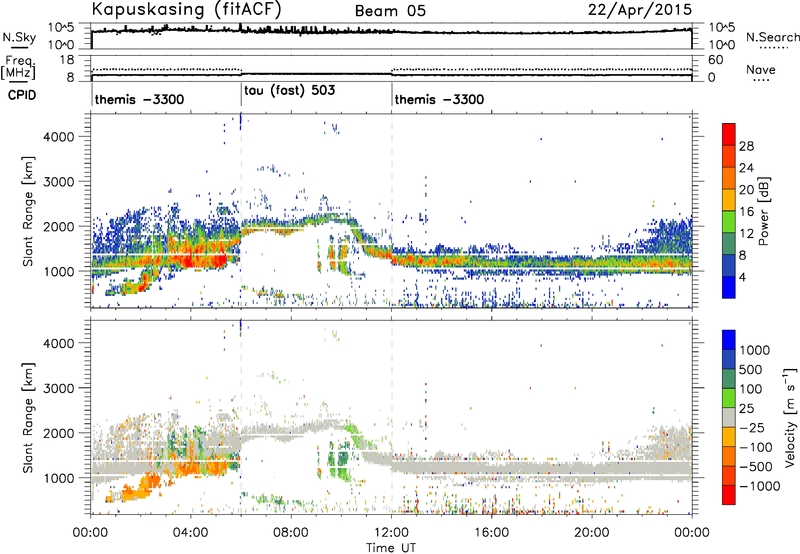Click the 3000 tick of the velocity panel

[x=58, y=388]
